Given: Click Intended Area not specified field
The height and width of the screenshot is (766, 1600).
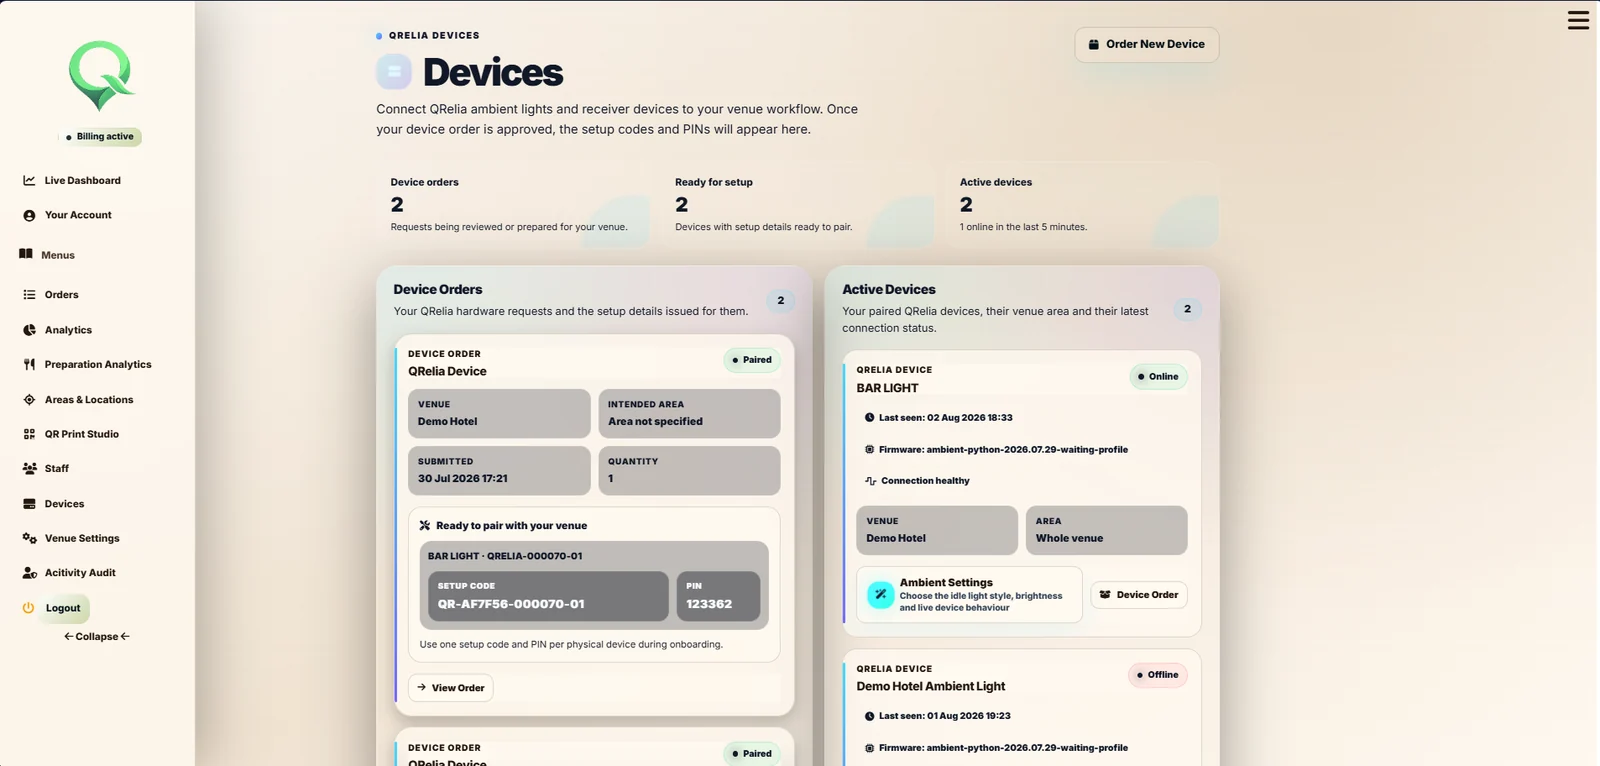Looking at the screenshot, I should 689,413.
